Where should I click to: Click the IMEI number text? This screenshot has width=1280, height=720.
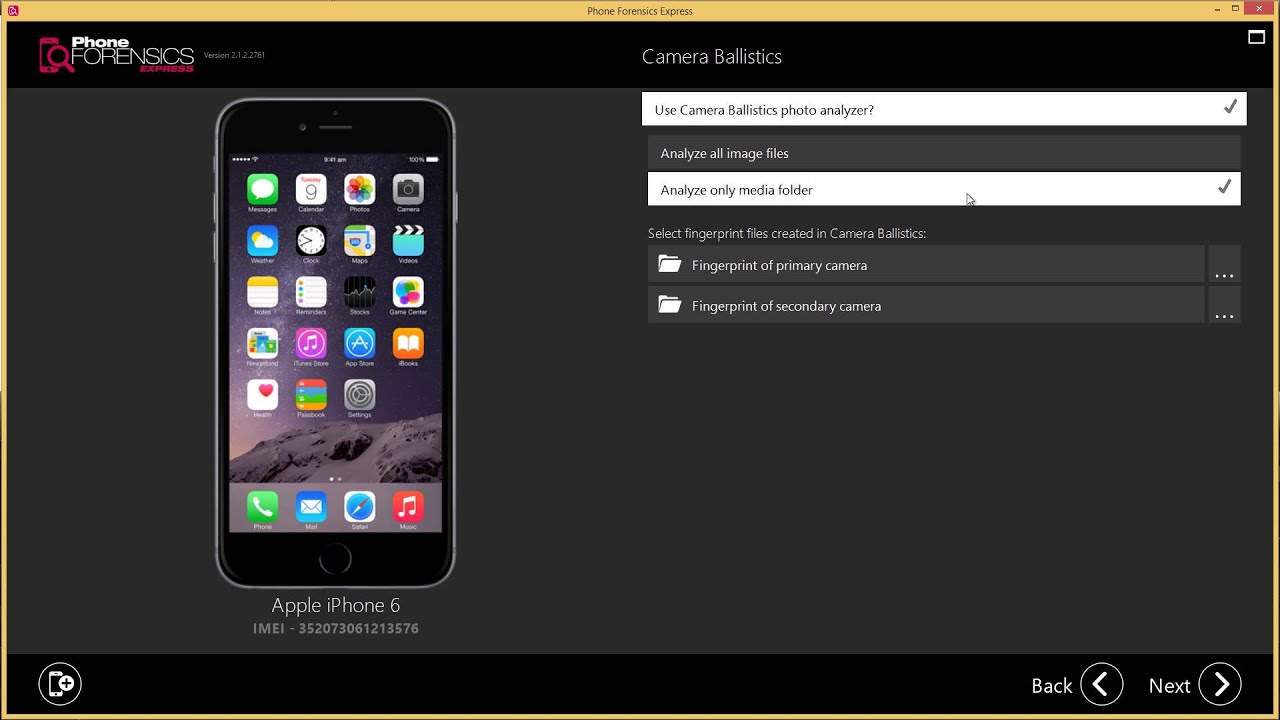click(x=336, y=628)
